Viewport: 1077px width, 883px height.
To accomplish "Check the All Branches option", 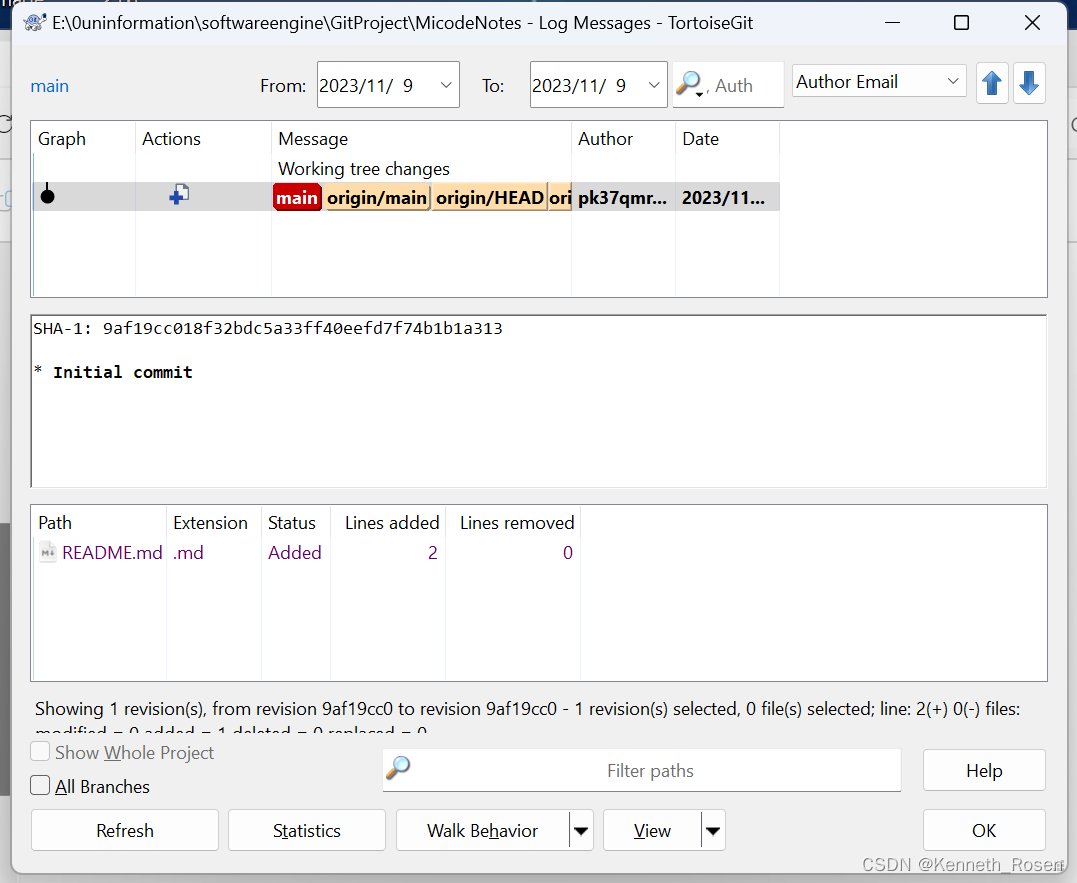I will 38,786.
